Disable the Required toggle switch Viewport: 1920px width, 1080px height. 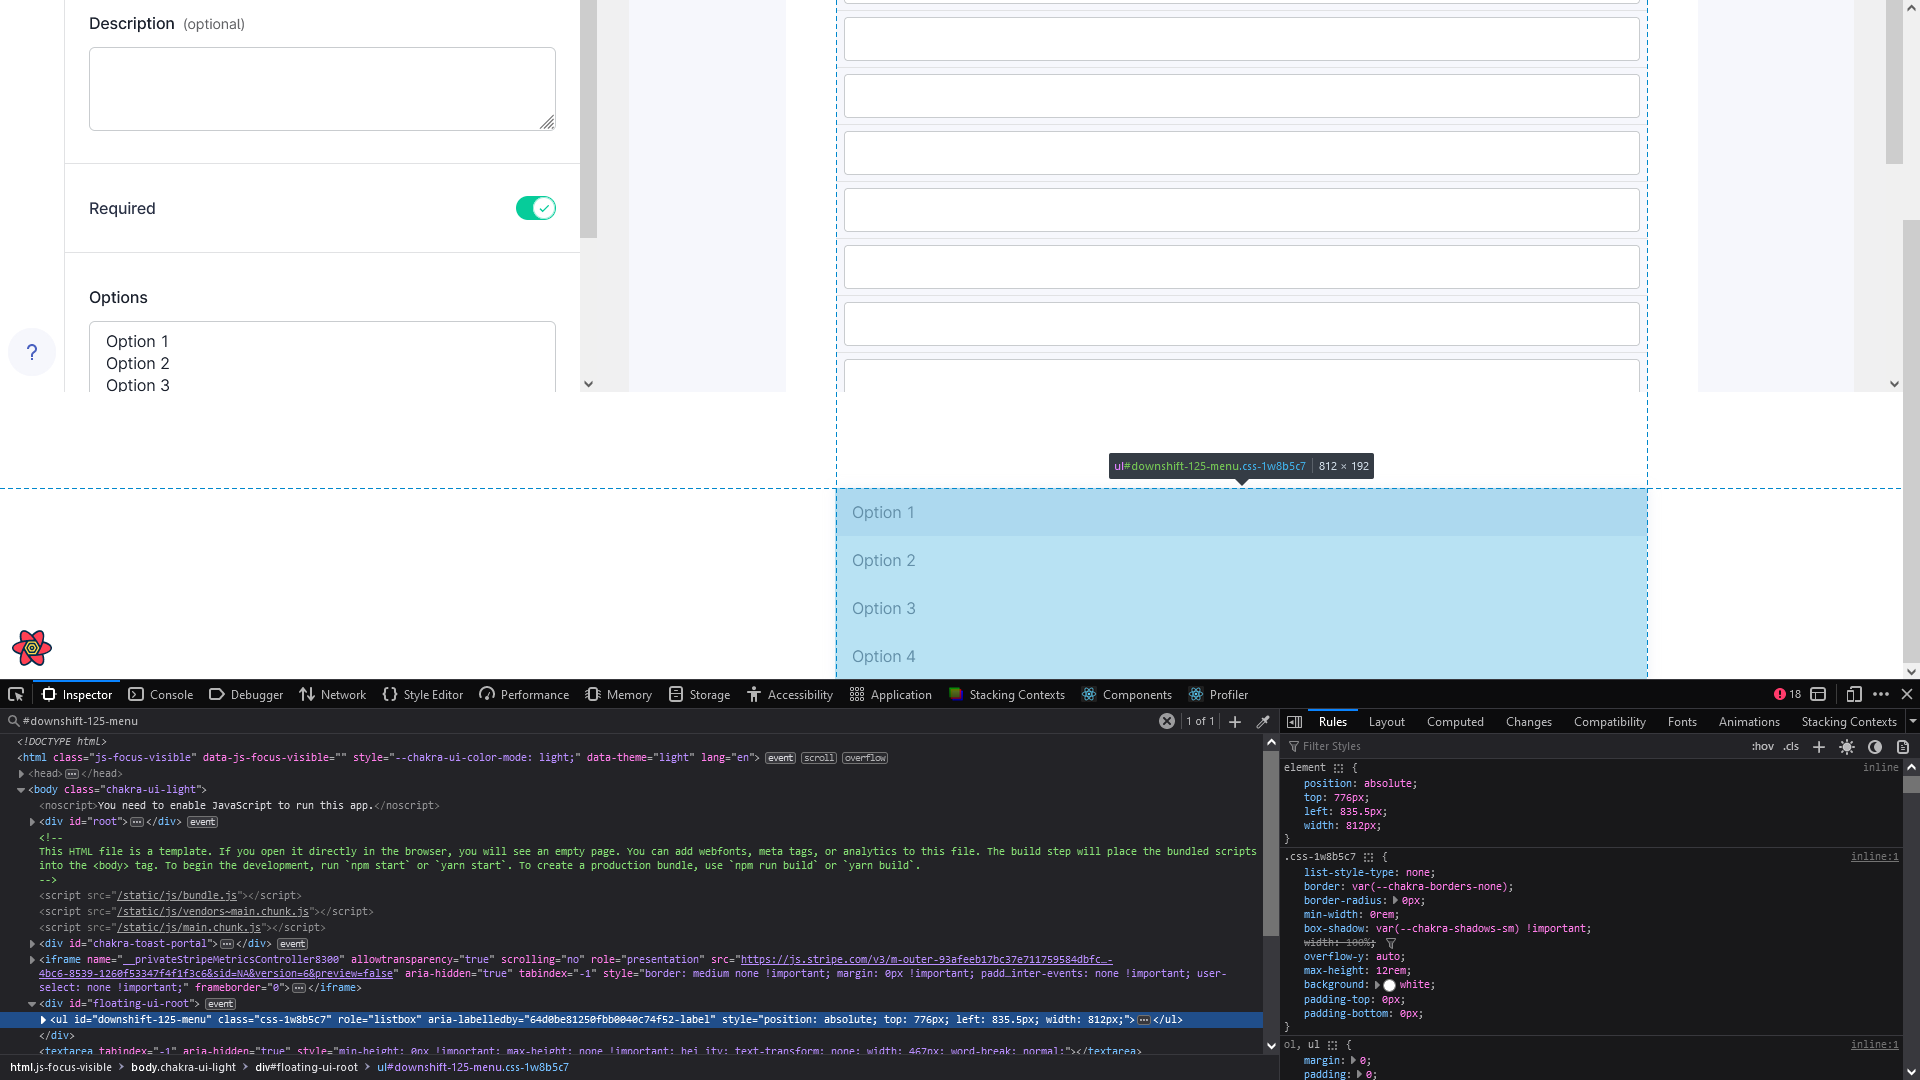pyautogui.click(x=535, y=208)
